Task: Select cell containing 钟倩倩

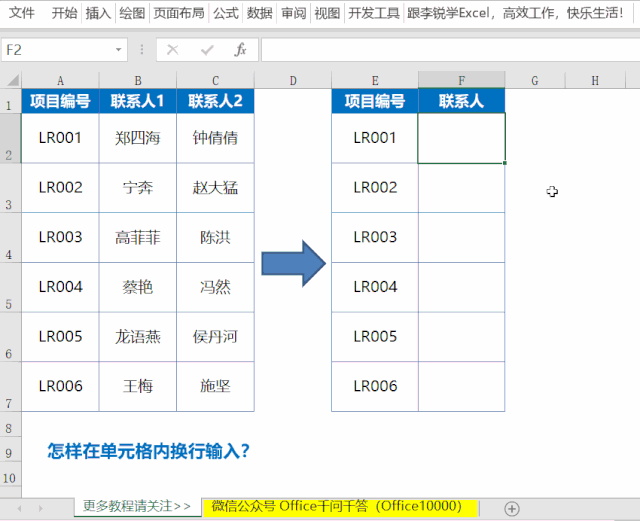Action: click(216, 138)
